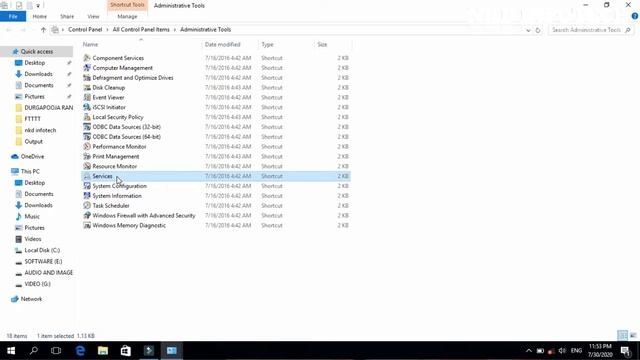Click the Task Scheduler clock icon
This screenshot has width=640, height=360.
pos(87,205)
